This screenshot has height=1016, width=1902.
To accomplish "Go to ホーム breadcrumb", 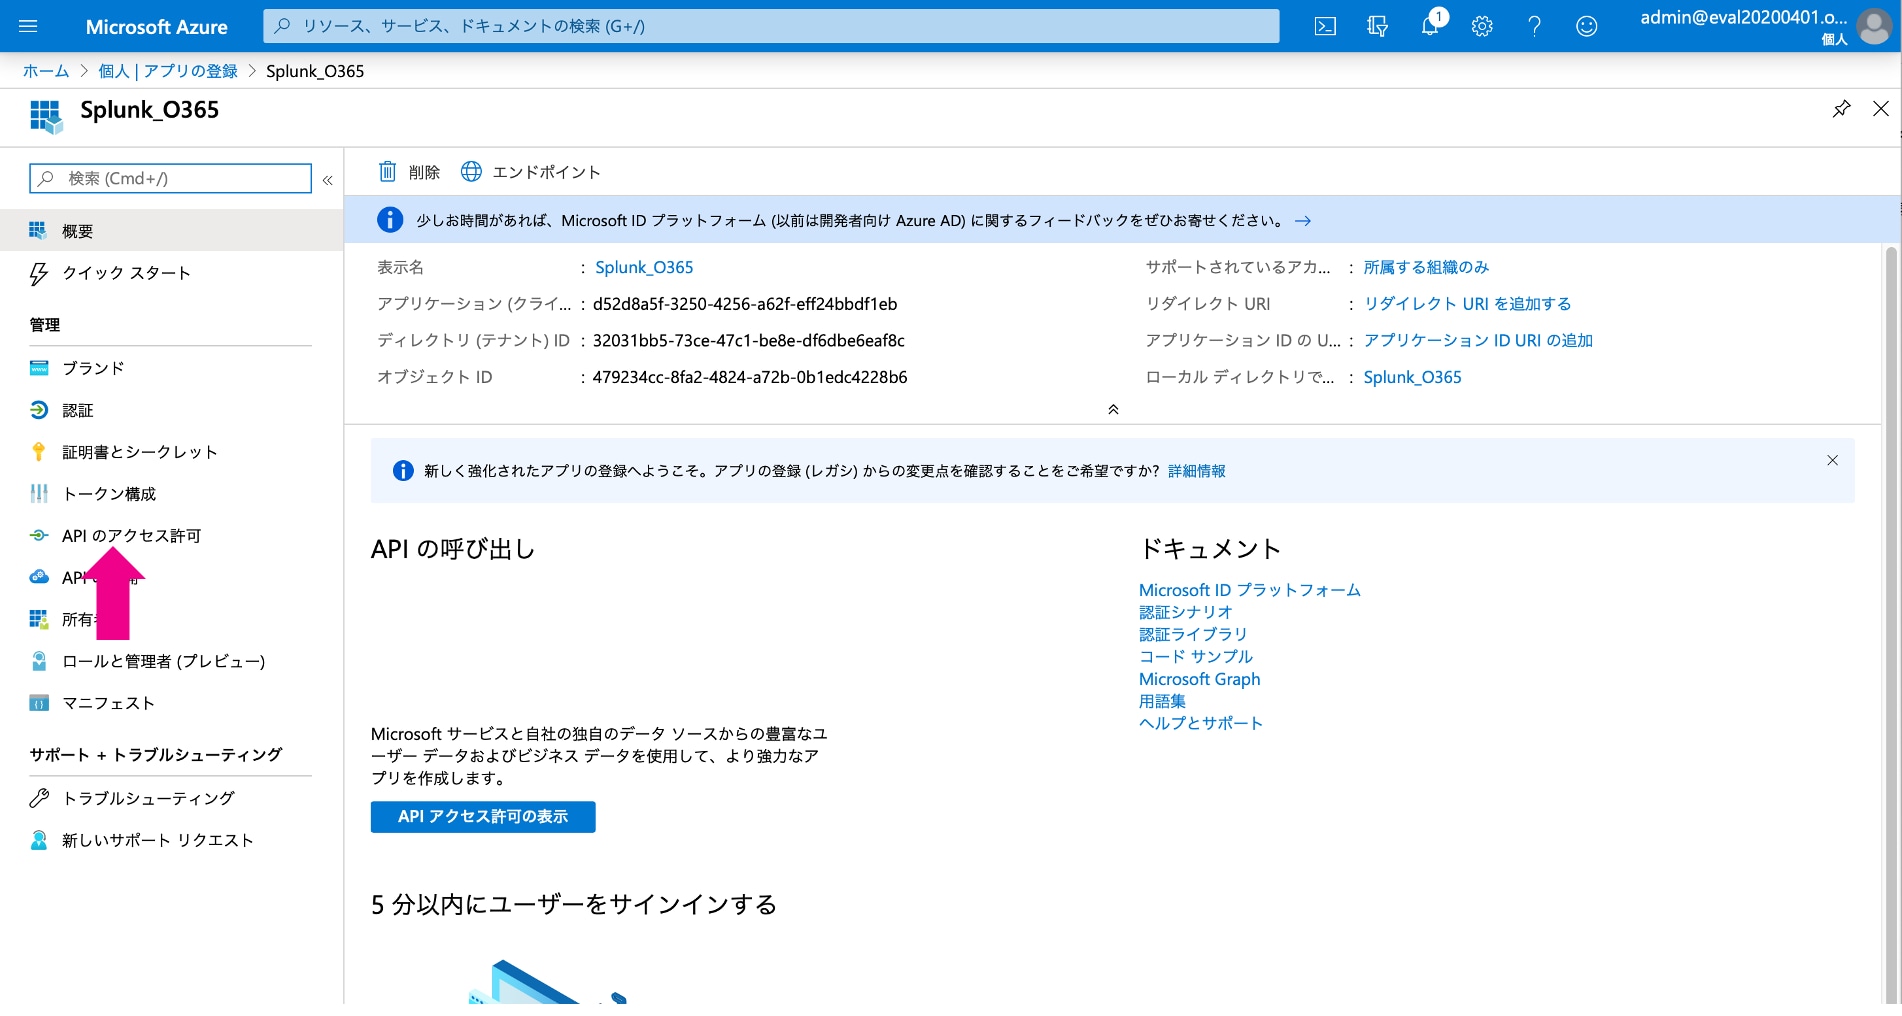I will pyautogui.click(x=46, y=71).
